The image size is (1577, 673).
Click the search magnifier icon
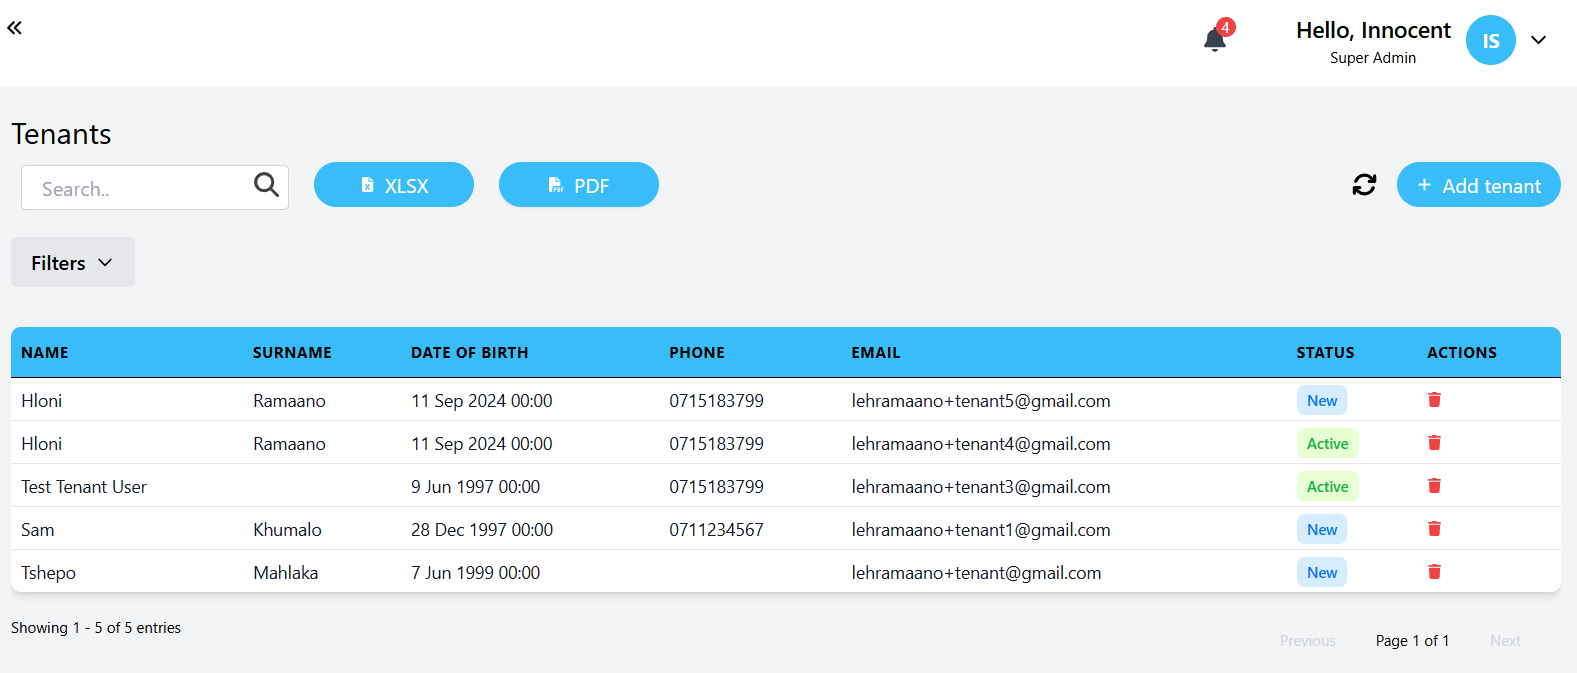point(266,185)
